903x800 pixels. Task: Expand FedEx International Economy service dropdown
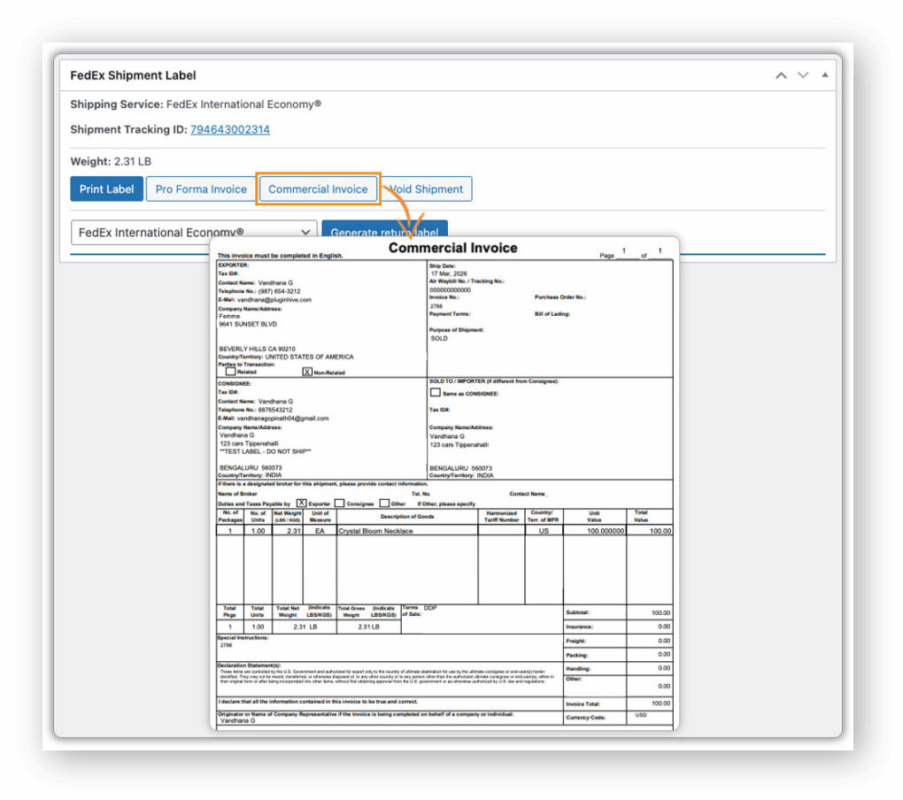click(194, 232)
